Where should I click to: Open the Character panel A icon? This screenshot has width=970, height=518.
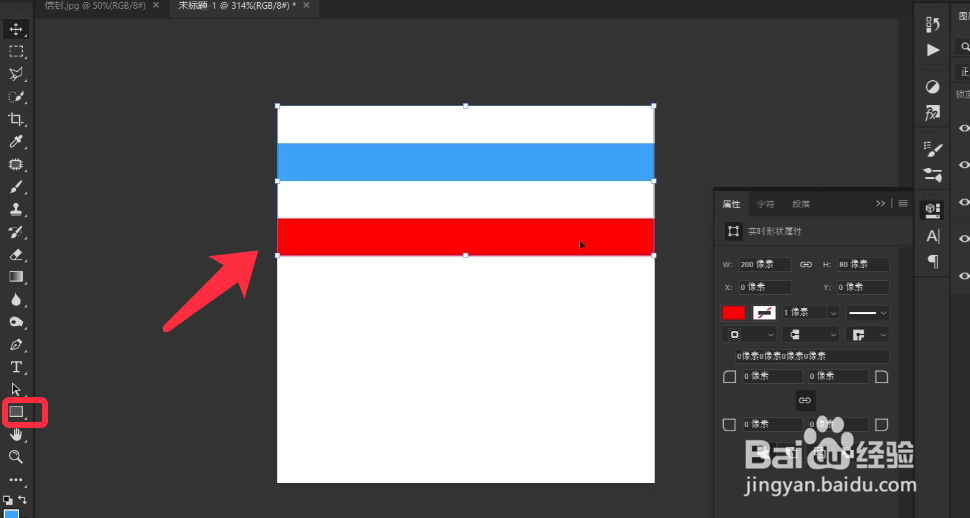click(x=932, y=236)
